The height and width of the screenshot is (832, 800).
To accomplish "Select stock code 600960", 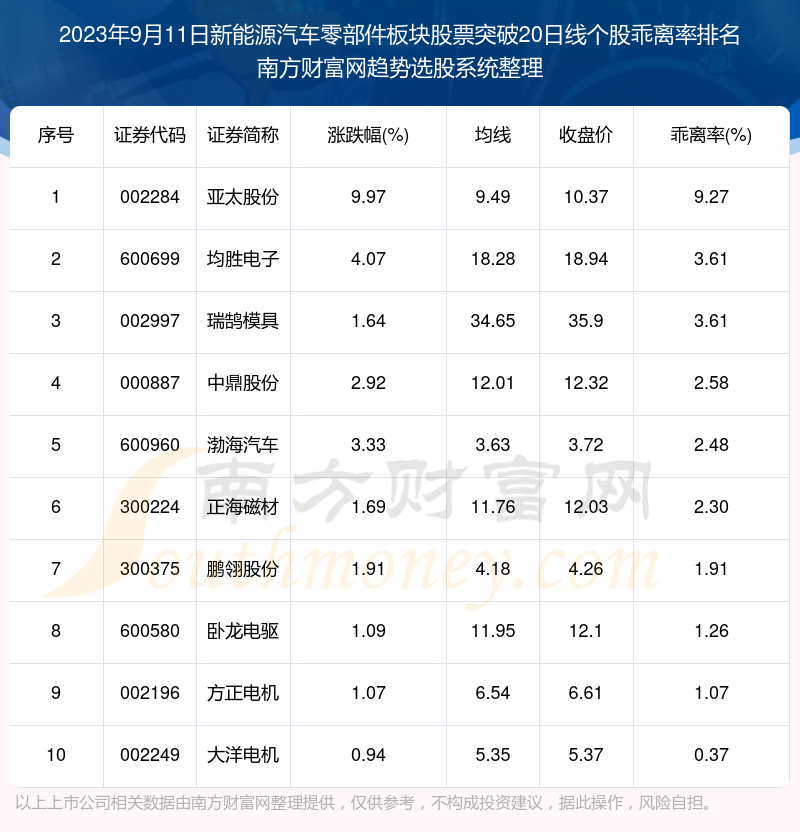I will [x=150, y=445].
